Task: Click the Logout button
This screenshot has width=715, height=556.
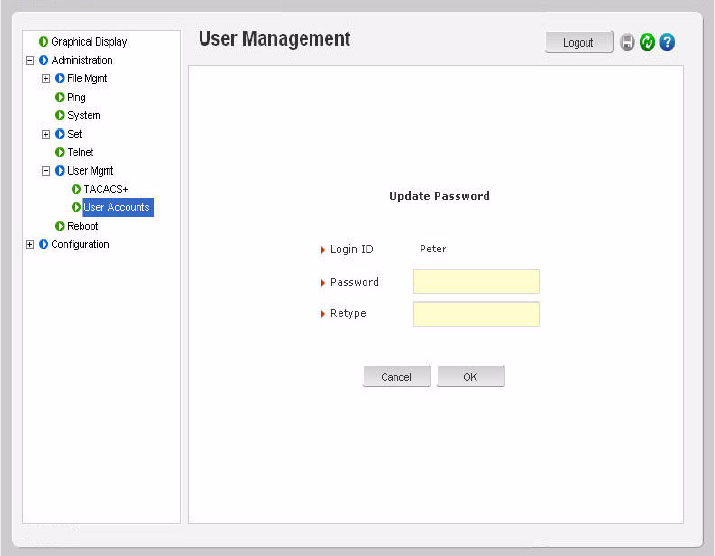Action: pyautogui.click(x=579, y=42)
